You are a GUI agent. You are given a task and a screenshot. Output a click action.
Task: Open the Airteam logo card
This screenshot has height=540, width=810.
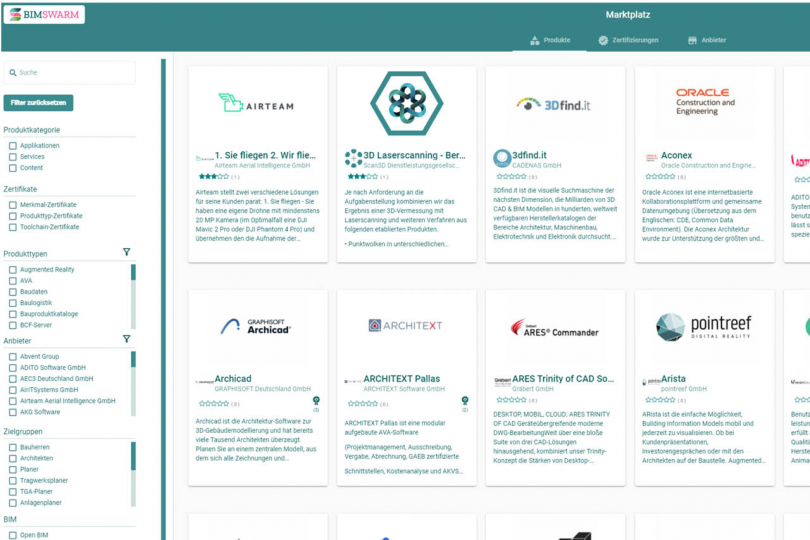click(x=258, y=102)
